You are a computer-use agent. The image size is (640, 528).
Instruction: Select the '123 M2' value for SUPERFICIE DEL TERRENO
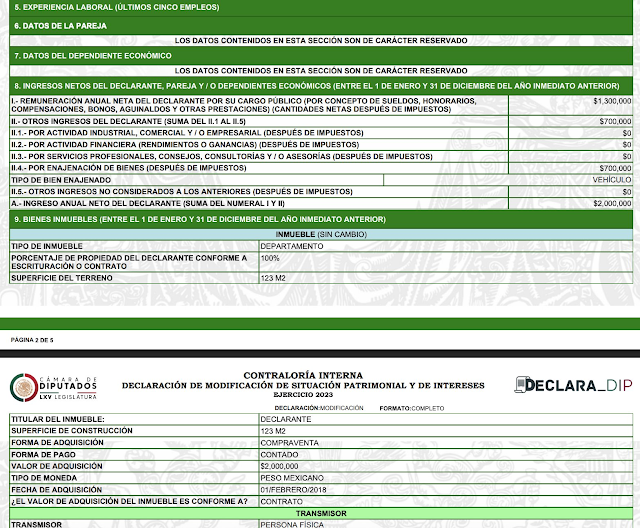click(x=273, y=278)
